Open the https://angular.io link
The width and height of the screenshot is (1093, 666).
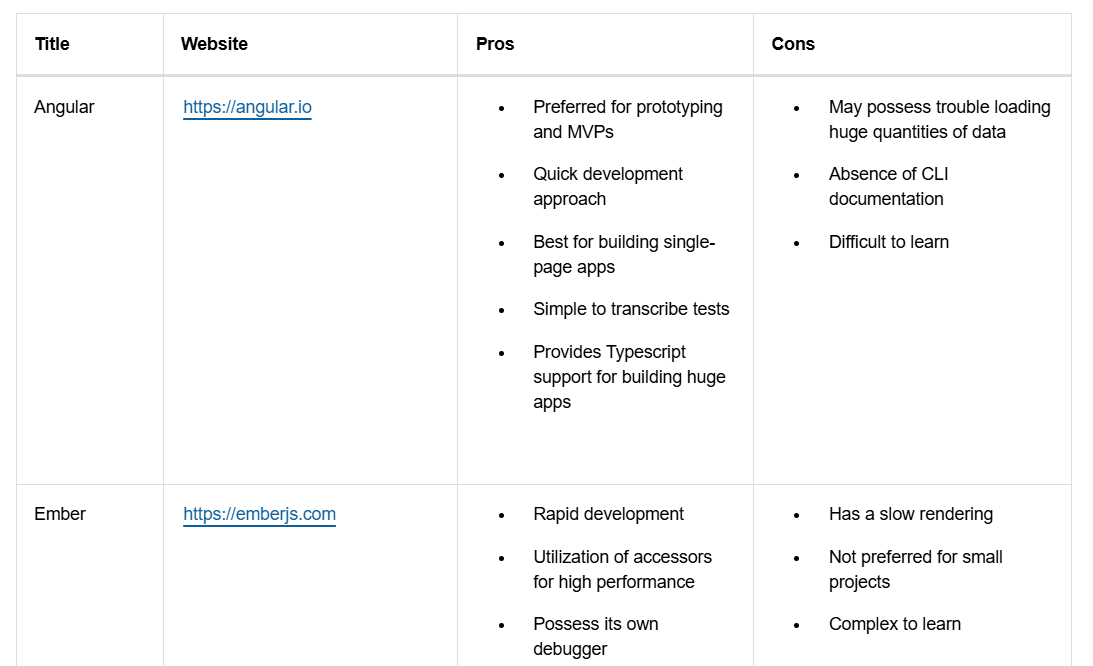coord(247,107)
